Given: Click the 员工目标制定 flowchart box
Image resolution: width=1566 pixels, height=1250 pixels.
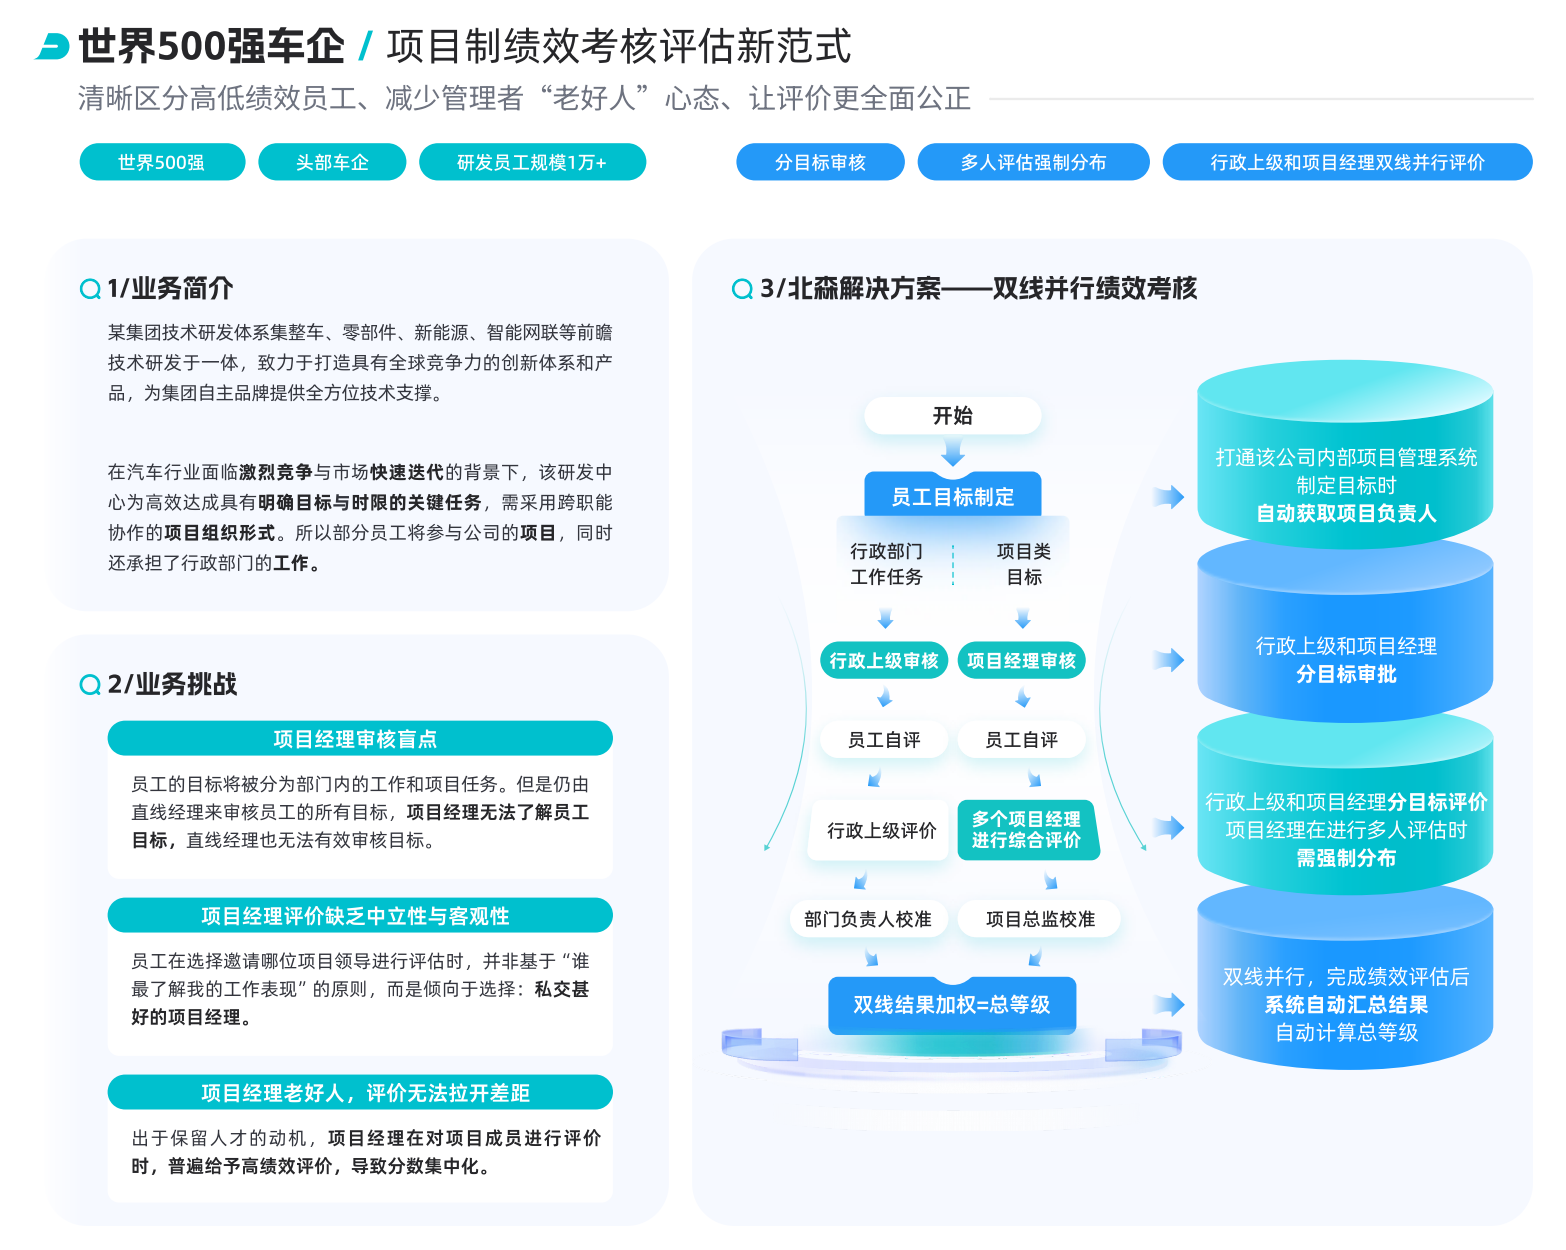Looking at the screenshot, I should (953, 496).
